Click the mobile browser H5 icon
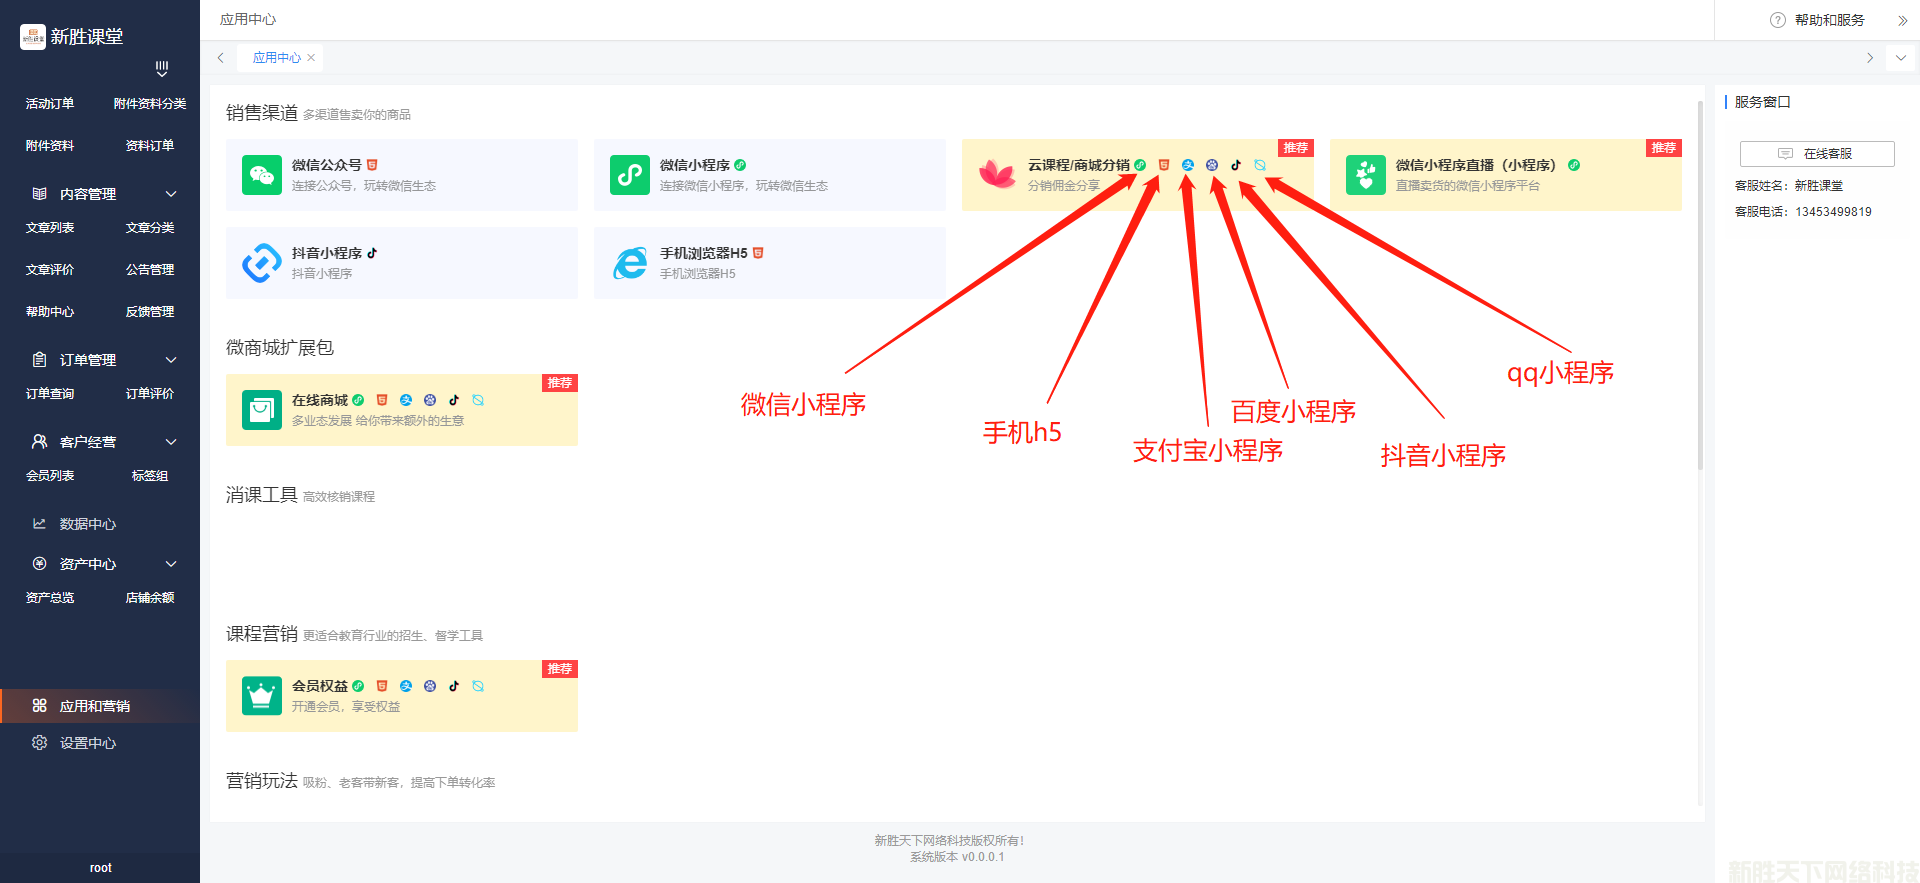1920x883 pixels. 630,263
